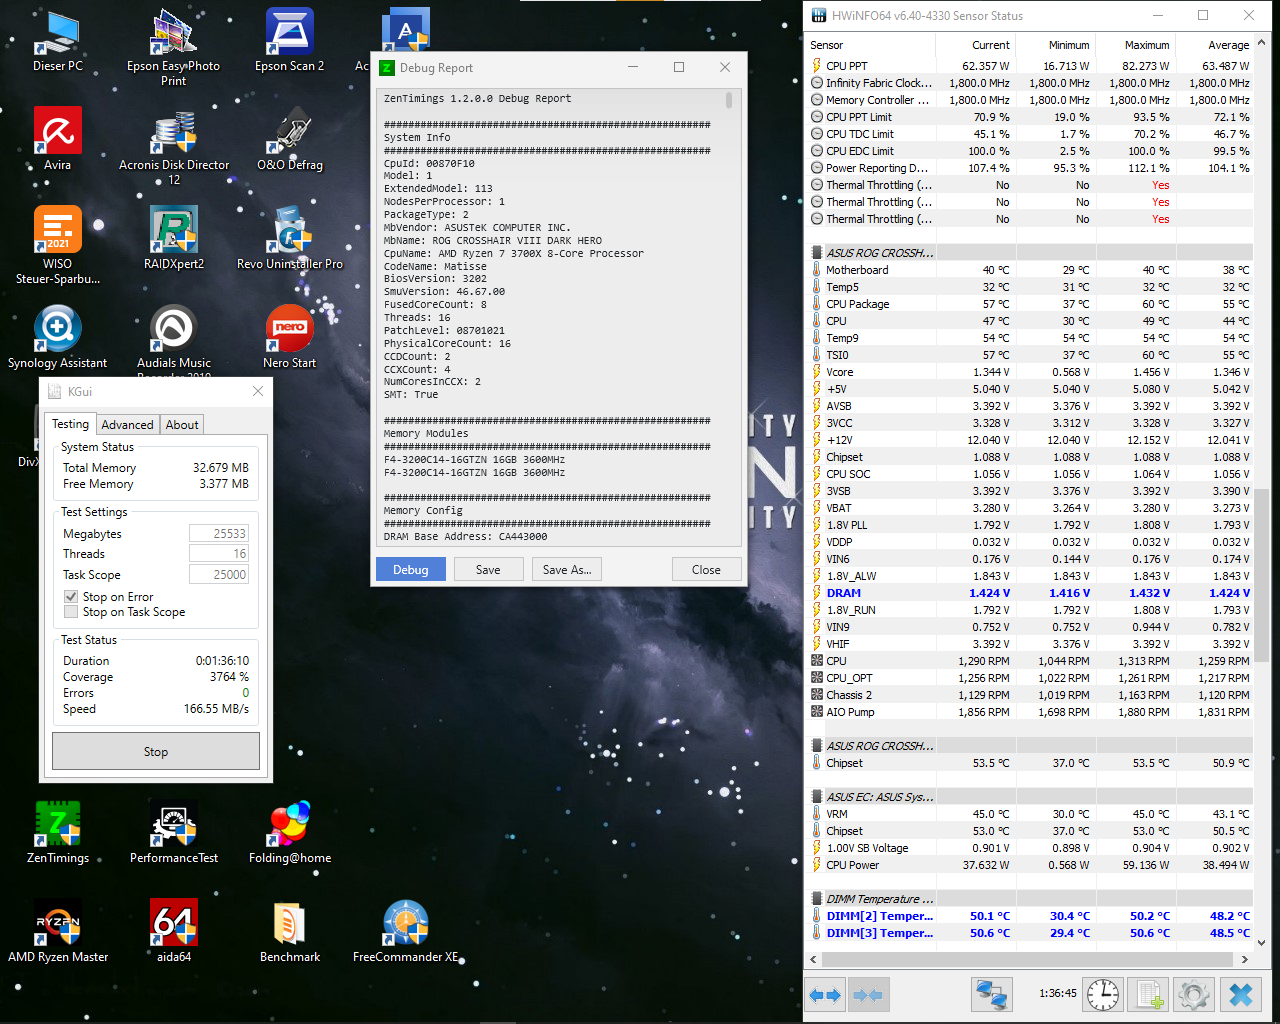Click Threads input field in KGui
The image size is (1280, 1024).
pyautogui.click(x=218, y=554)
